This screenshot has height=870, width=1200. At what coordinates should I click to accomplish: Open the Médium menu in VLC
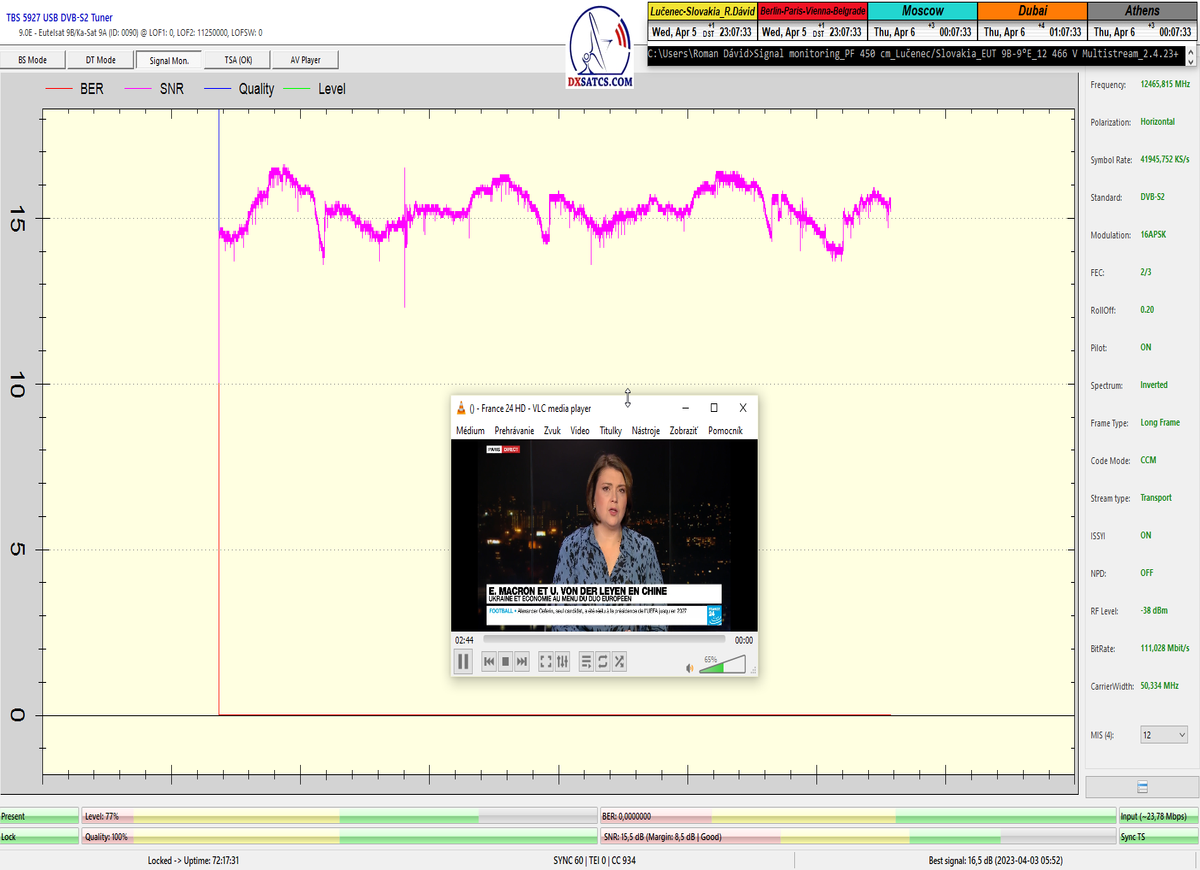(470, 431)
